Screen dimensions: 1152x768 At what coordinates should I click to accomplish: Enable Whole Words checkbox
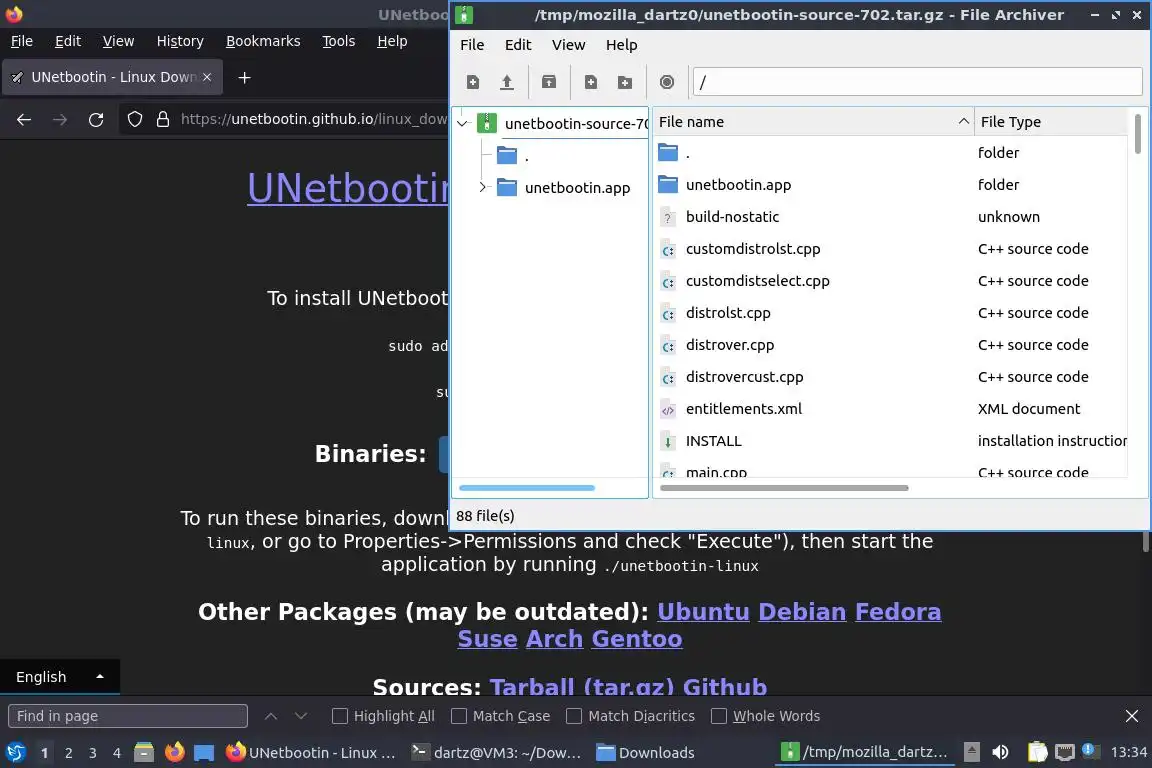[x=719, y=716]
